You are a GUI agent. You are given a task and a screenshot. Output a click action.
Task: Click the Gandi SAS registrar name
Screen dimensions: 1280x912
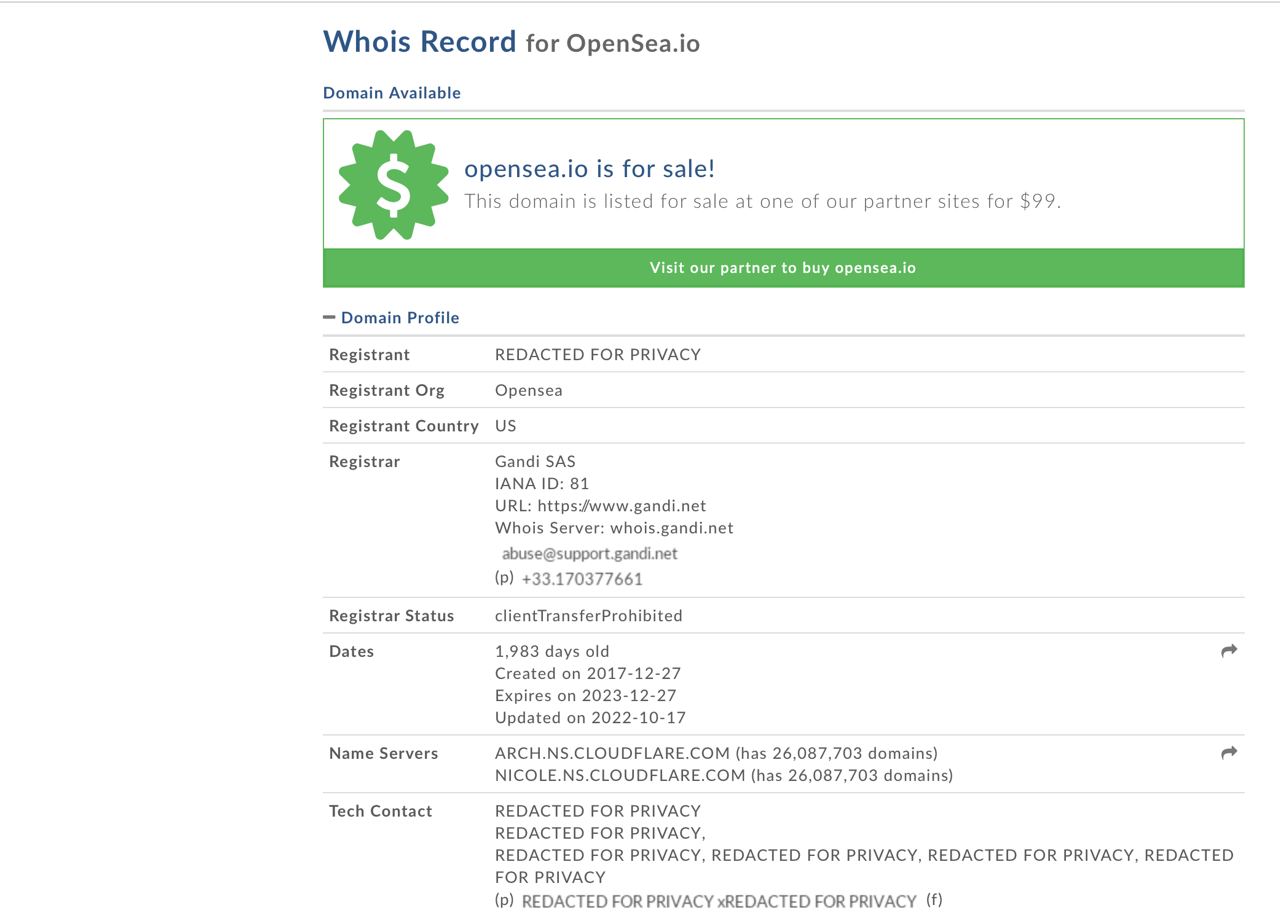click(535, 462)
